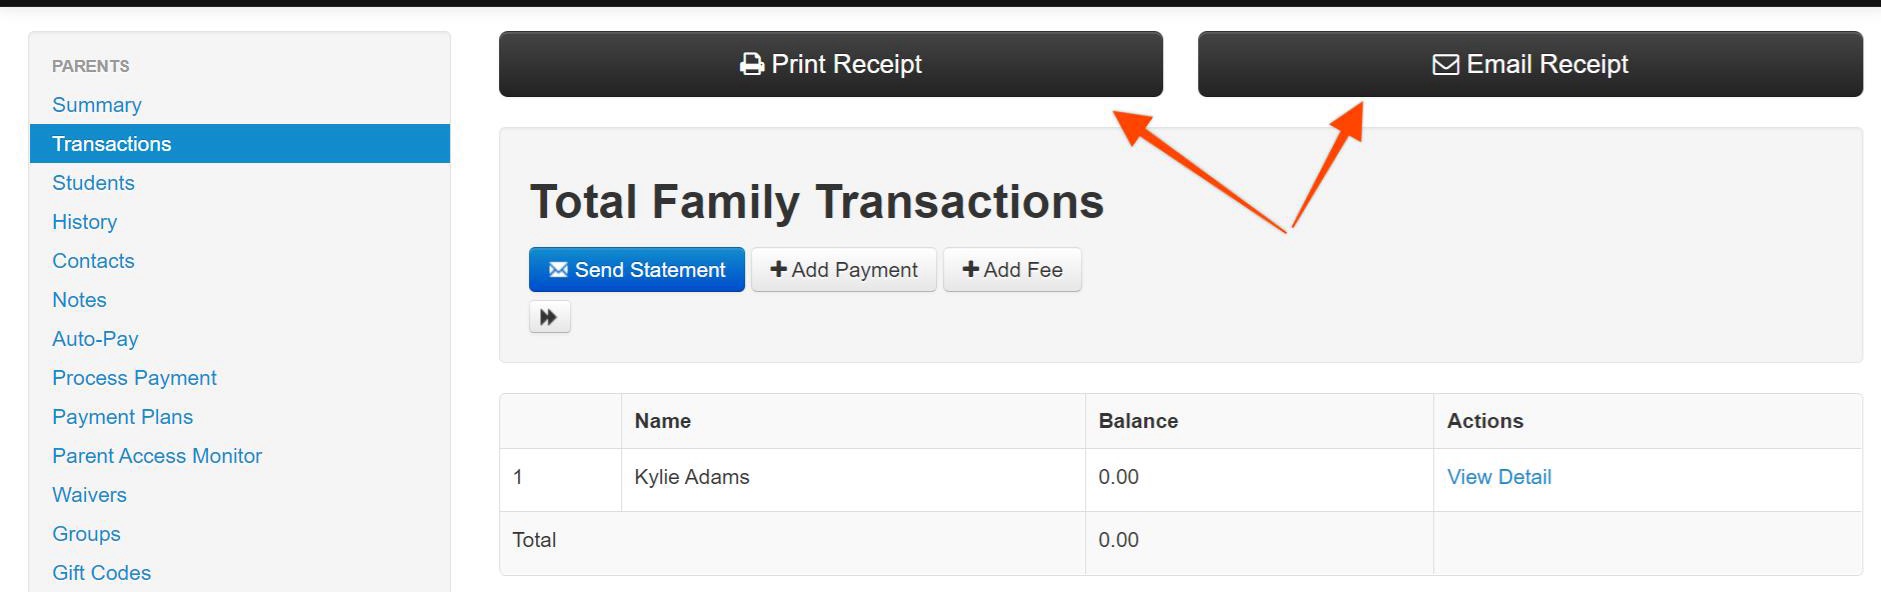This screenshot has width=1882, height=592.
Task: Click the Add Fee button
Action: point(1012,270)
